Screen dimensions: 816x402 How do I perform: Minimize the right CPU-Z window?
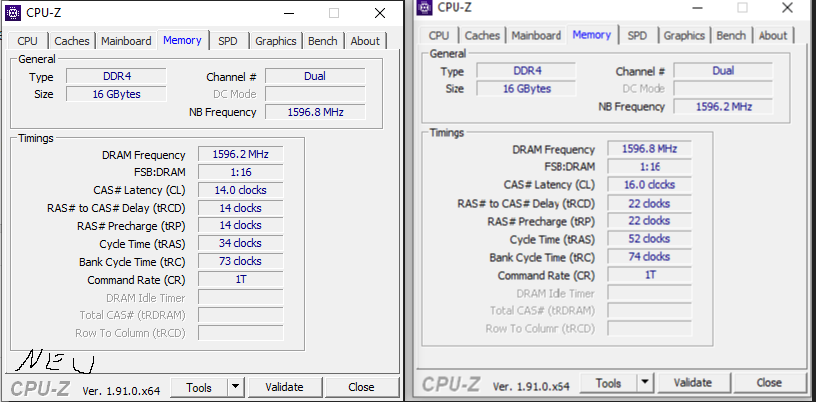[x=696, y=8]
